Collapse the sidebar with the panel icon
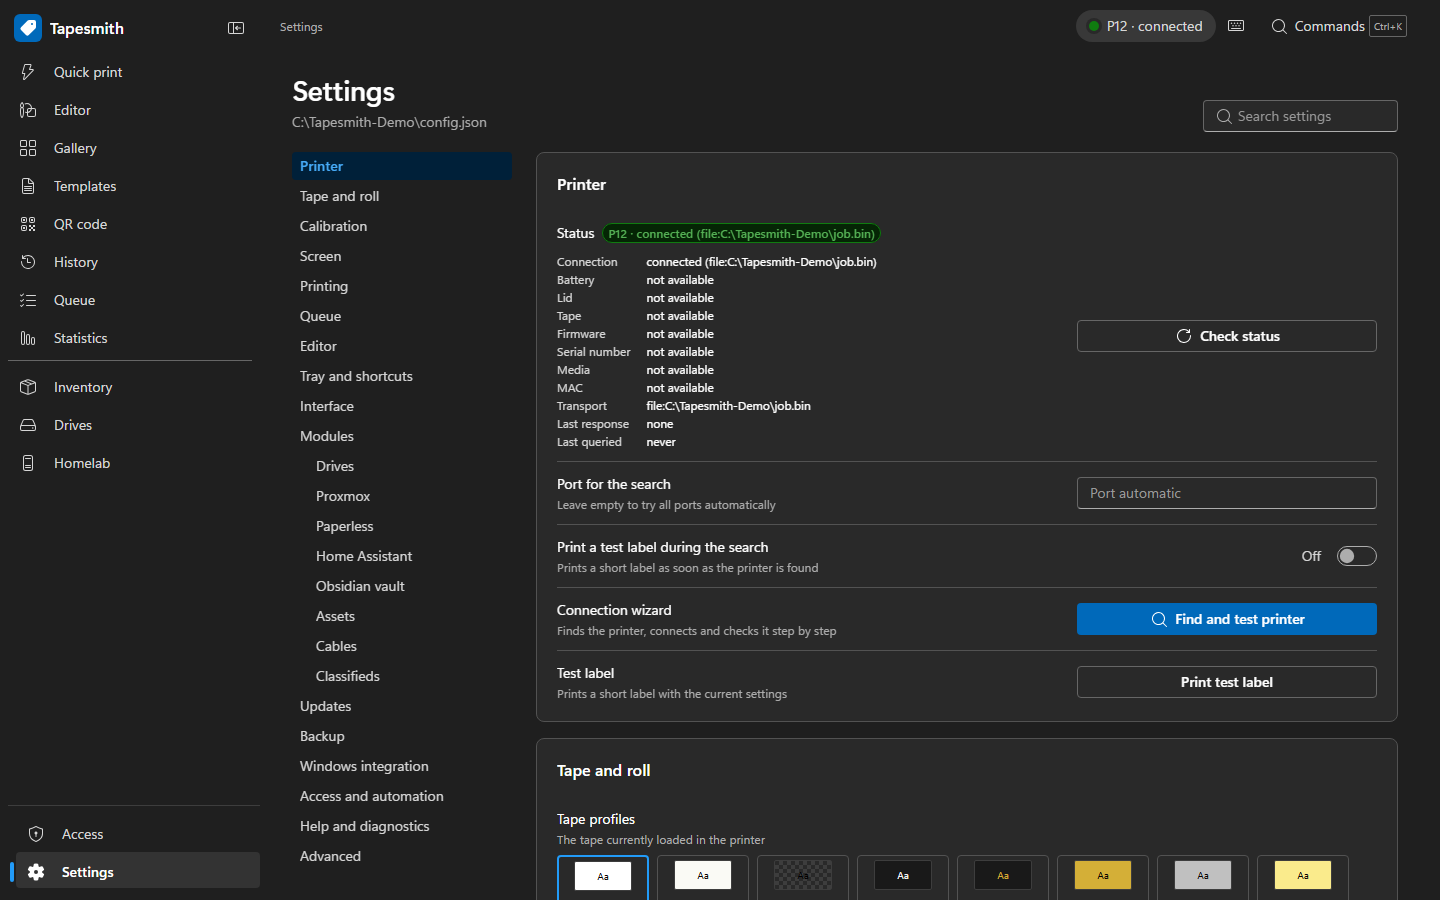Screen dimensions: 1440x900 [x=236, y=28]
